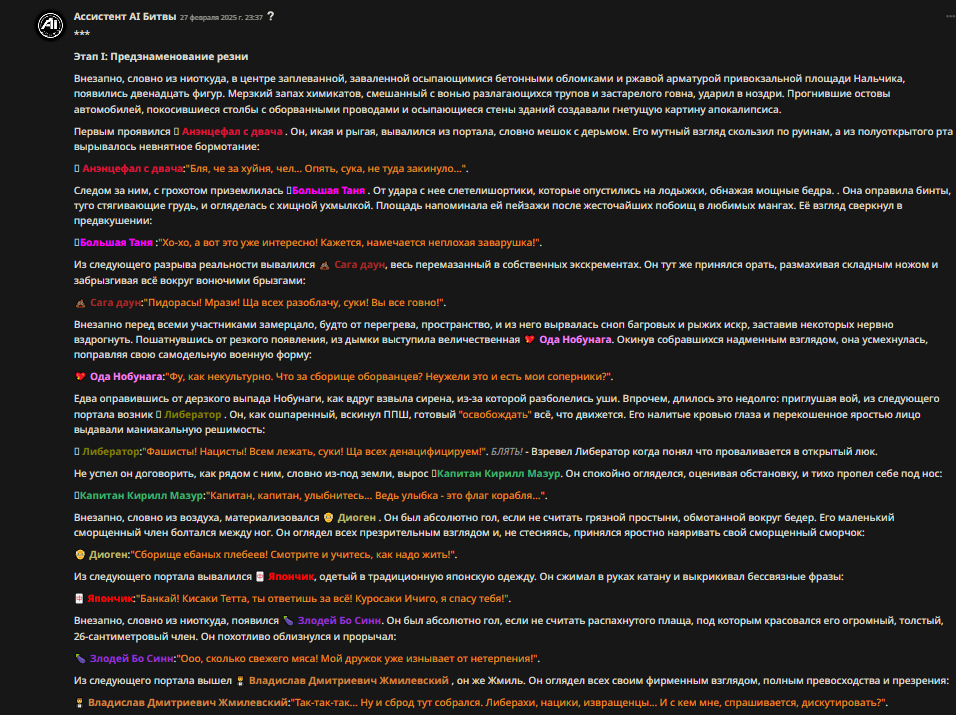This screenshot has height=715, width=956.
Task: Click the poop emoji before "Сага даун, весь перемазанный"
Action: [x=324, y=265]
